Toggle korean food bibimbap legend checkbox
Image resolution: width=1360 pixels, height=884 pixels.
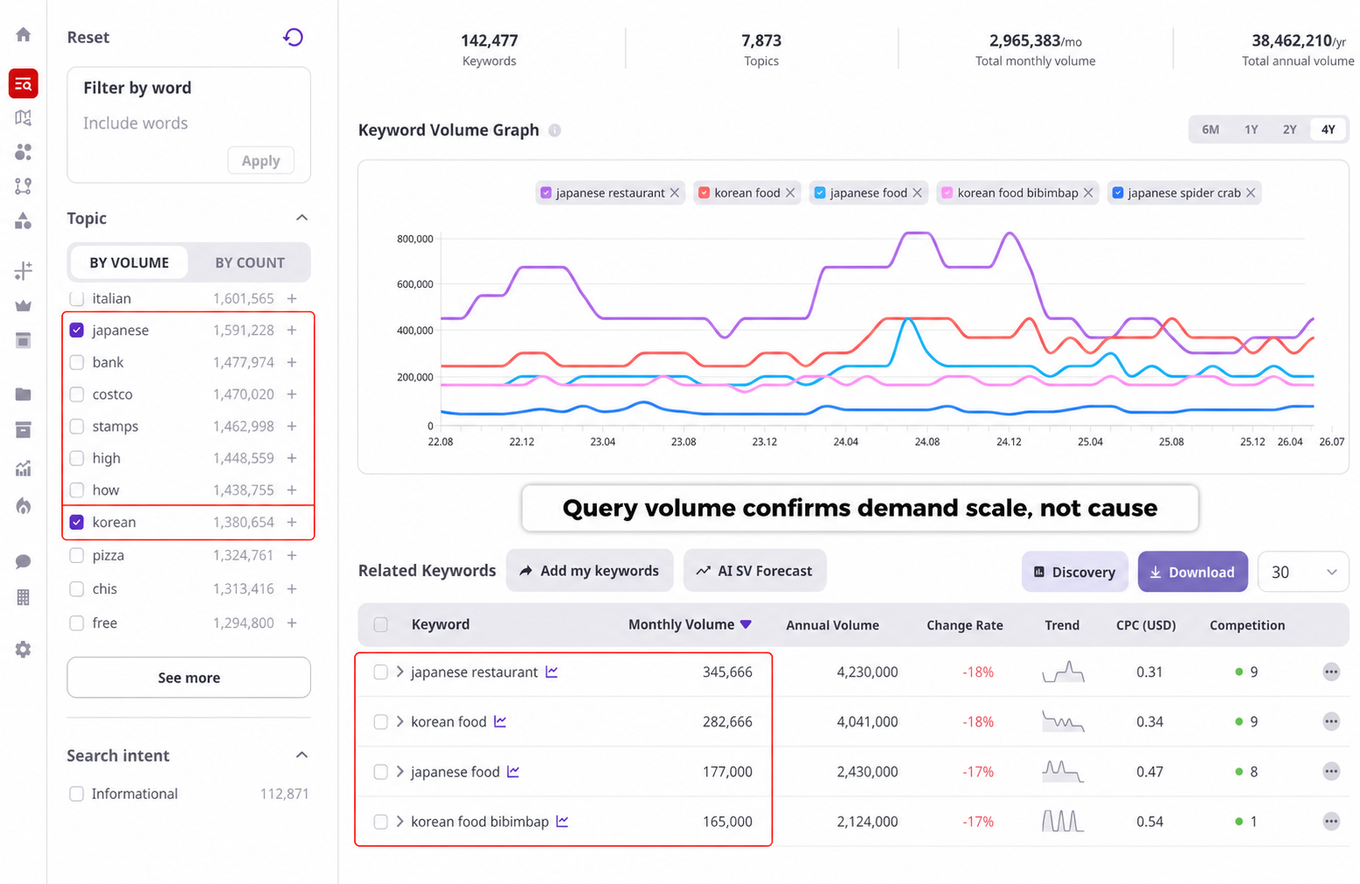coord(947,193)
